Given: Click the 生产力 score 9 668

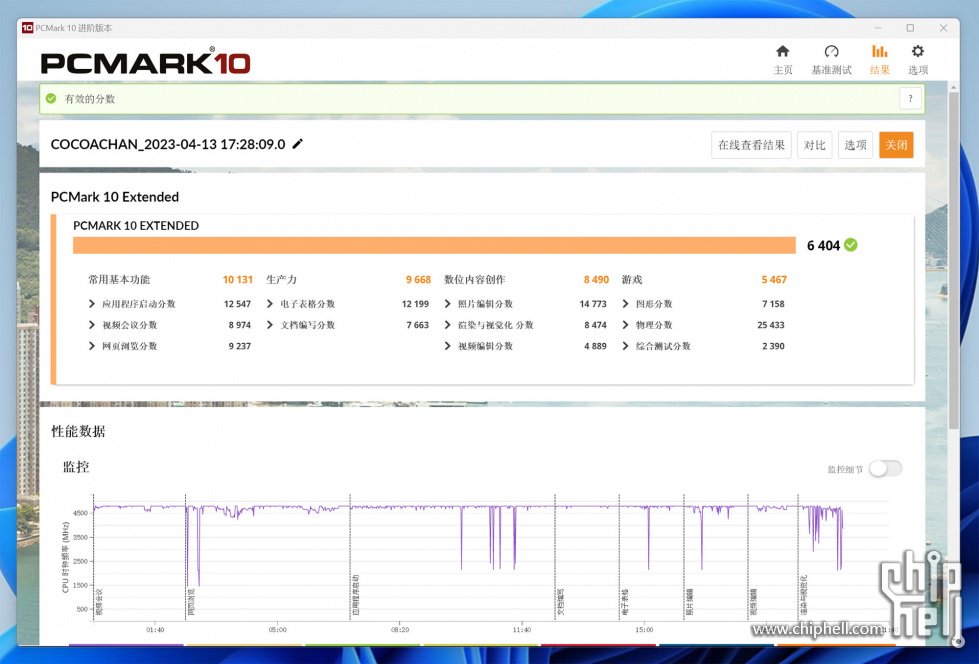Looking at the screenshot, I should [418, 280].
